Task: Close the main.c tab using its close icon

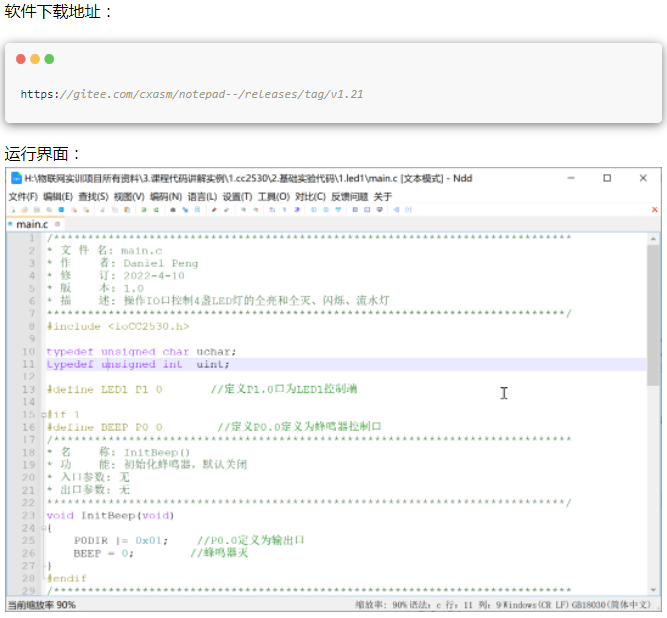Action: click(55, 225)
